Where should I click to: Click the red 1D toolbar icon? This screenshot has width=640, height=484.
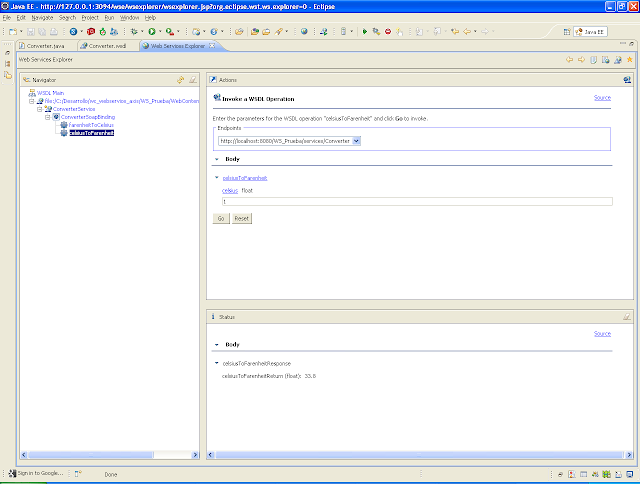91,31
